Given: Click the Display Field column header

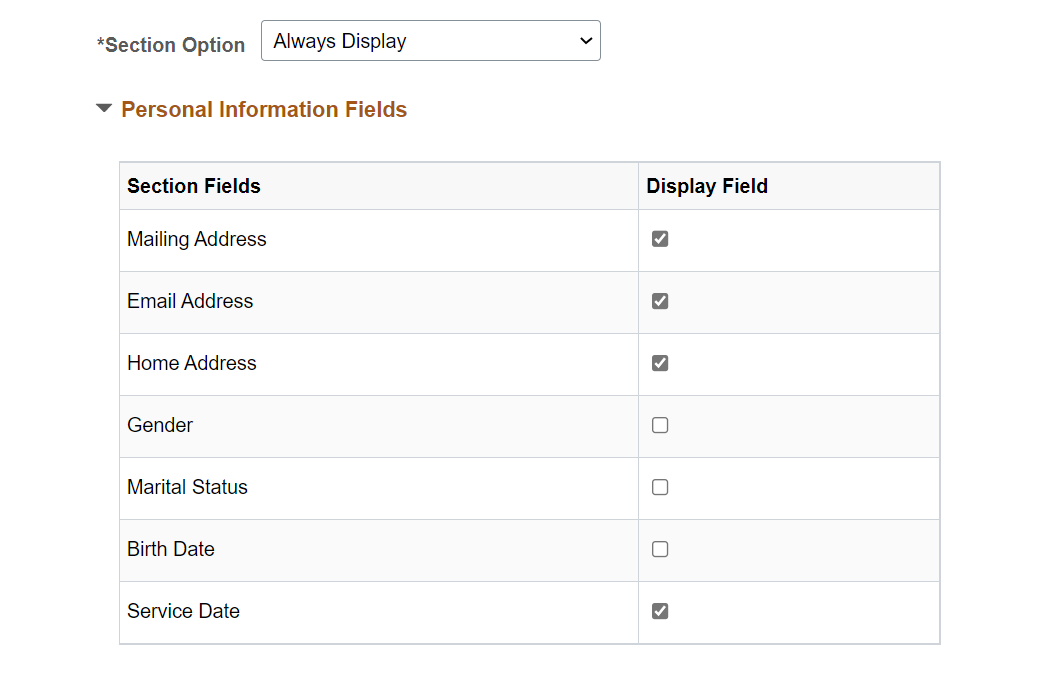Looking at the screenshot, I should (707, 186).
